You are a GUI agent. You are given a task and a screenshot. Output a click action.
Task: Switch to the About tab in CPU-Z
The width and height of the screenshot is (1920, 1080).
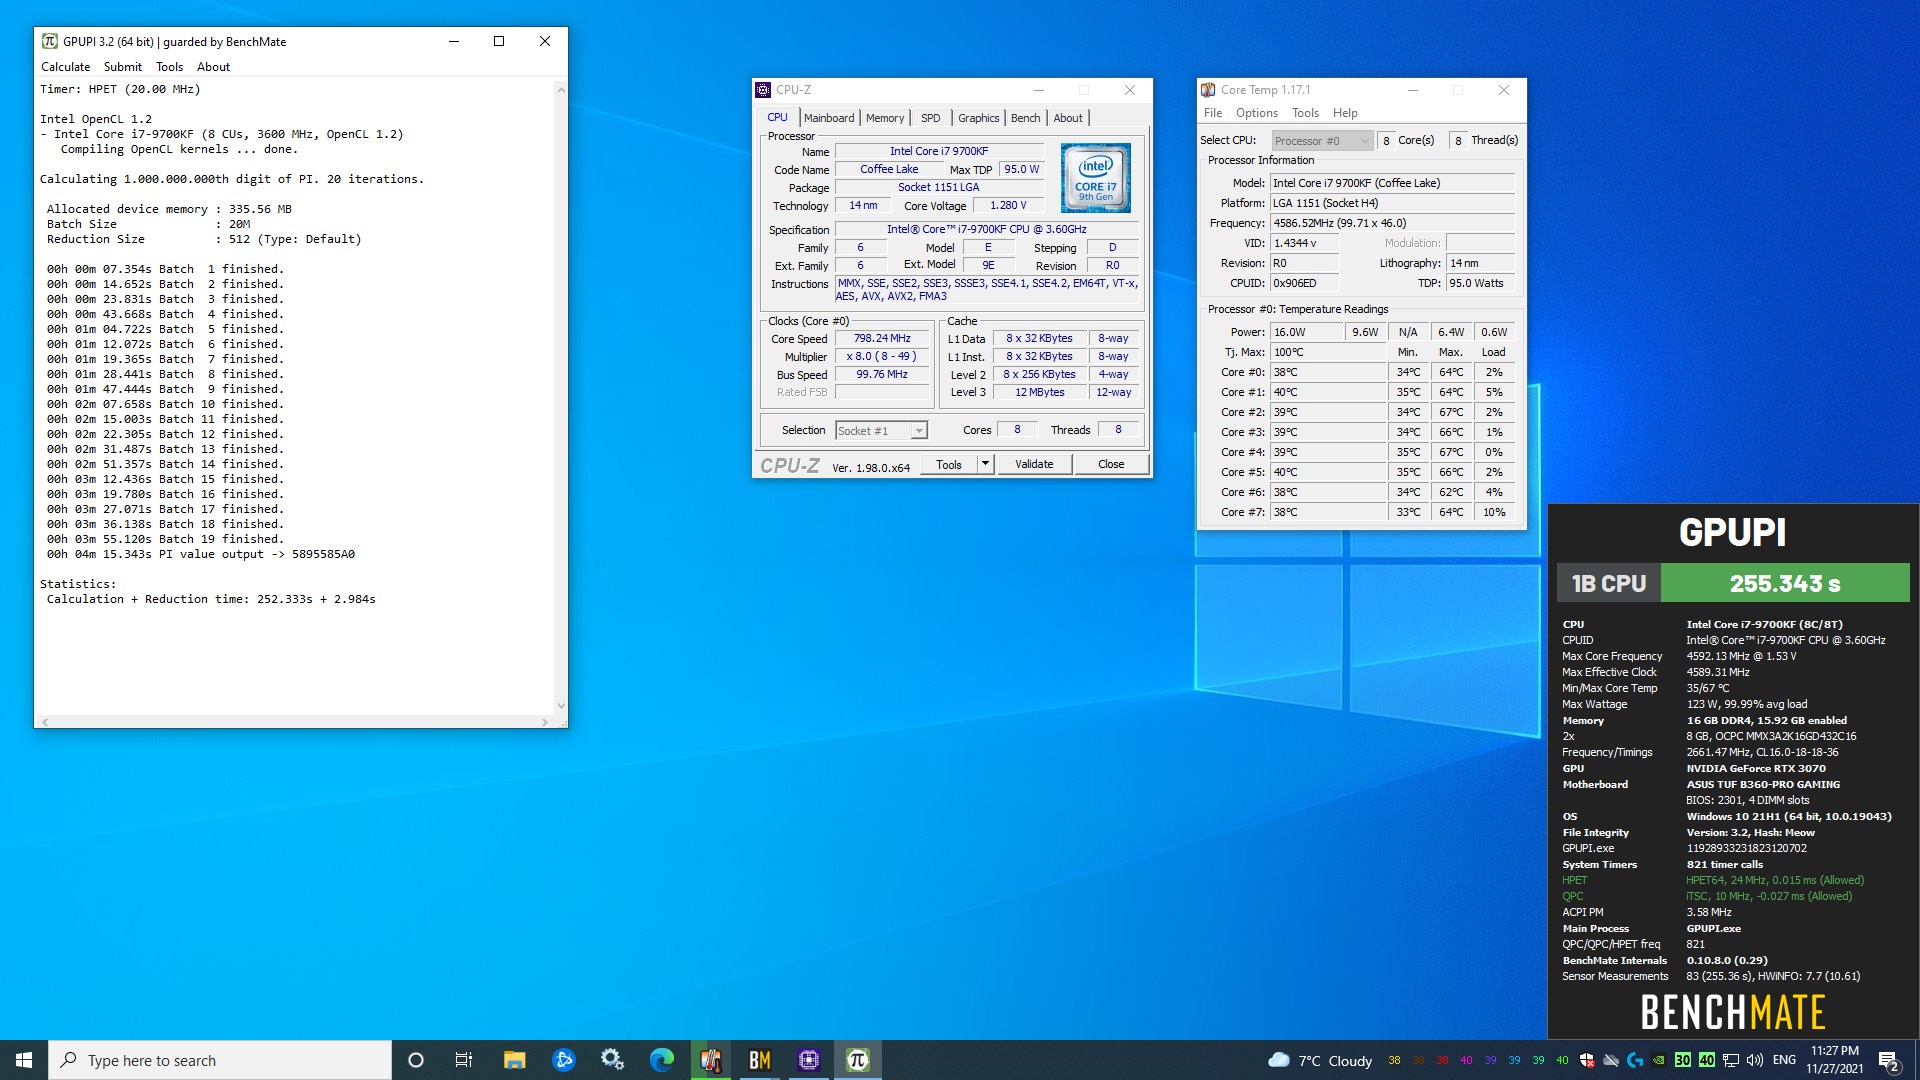1068,118
